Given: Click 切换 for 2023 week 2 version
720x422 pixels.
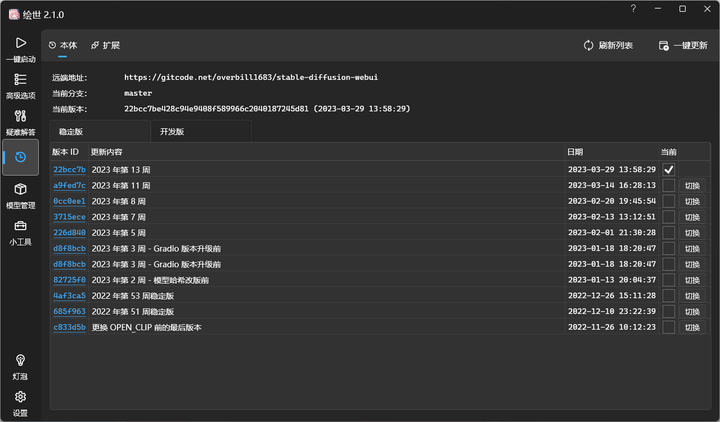Looking at the screenshot, I should 692,280.
